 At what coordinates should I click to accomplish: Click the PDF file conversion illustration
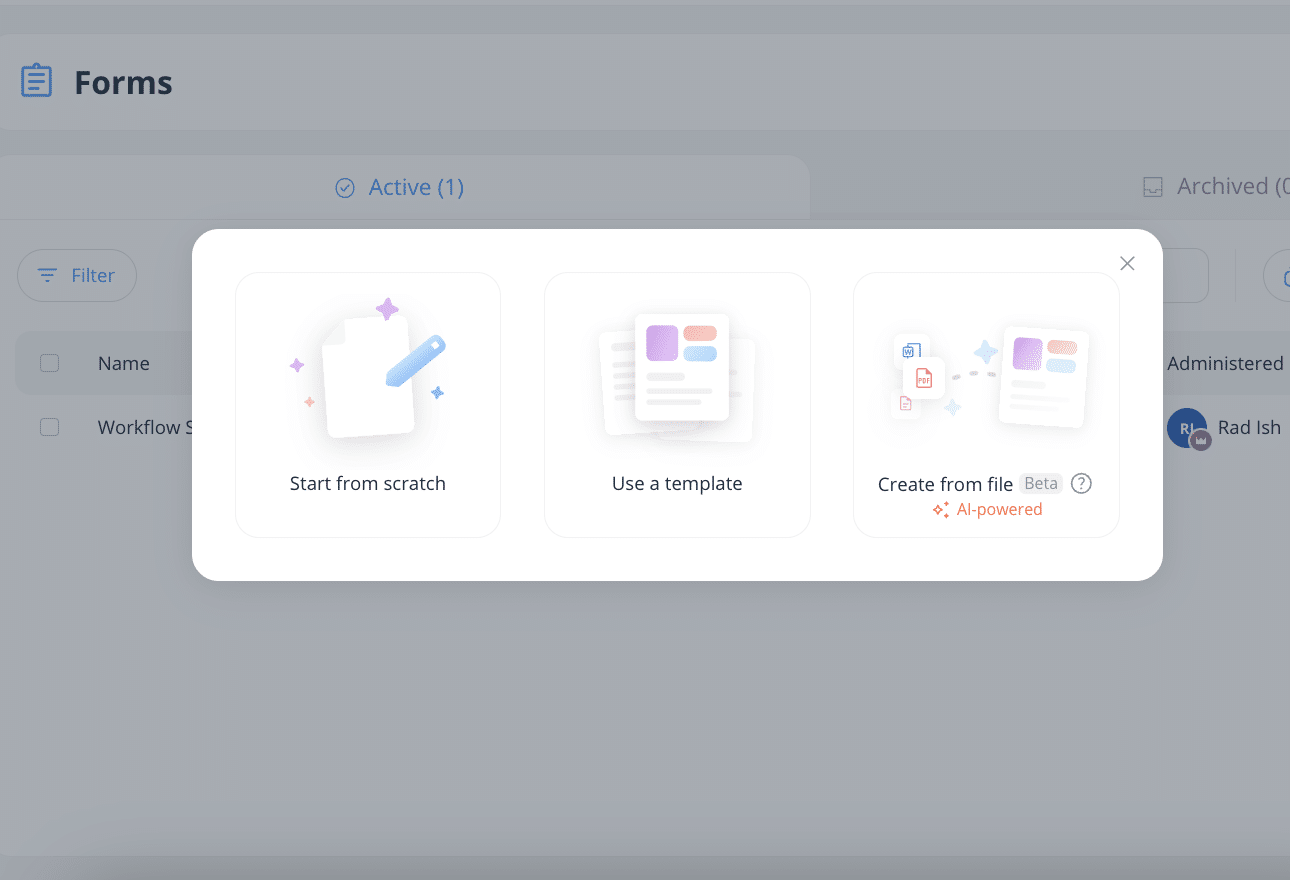tap(990, 376)
